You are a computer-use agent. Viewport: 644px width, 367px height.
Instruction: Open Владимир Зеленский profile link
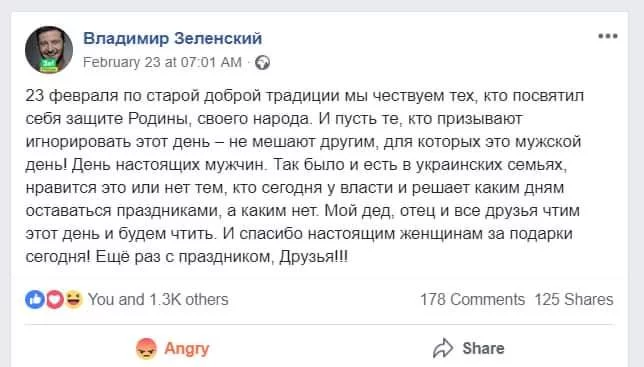(x=172, y=39)
